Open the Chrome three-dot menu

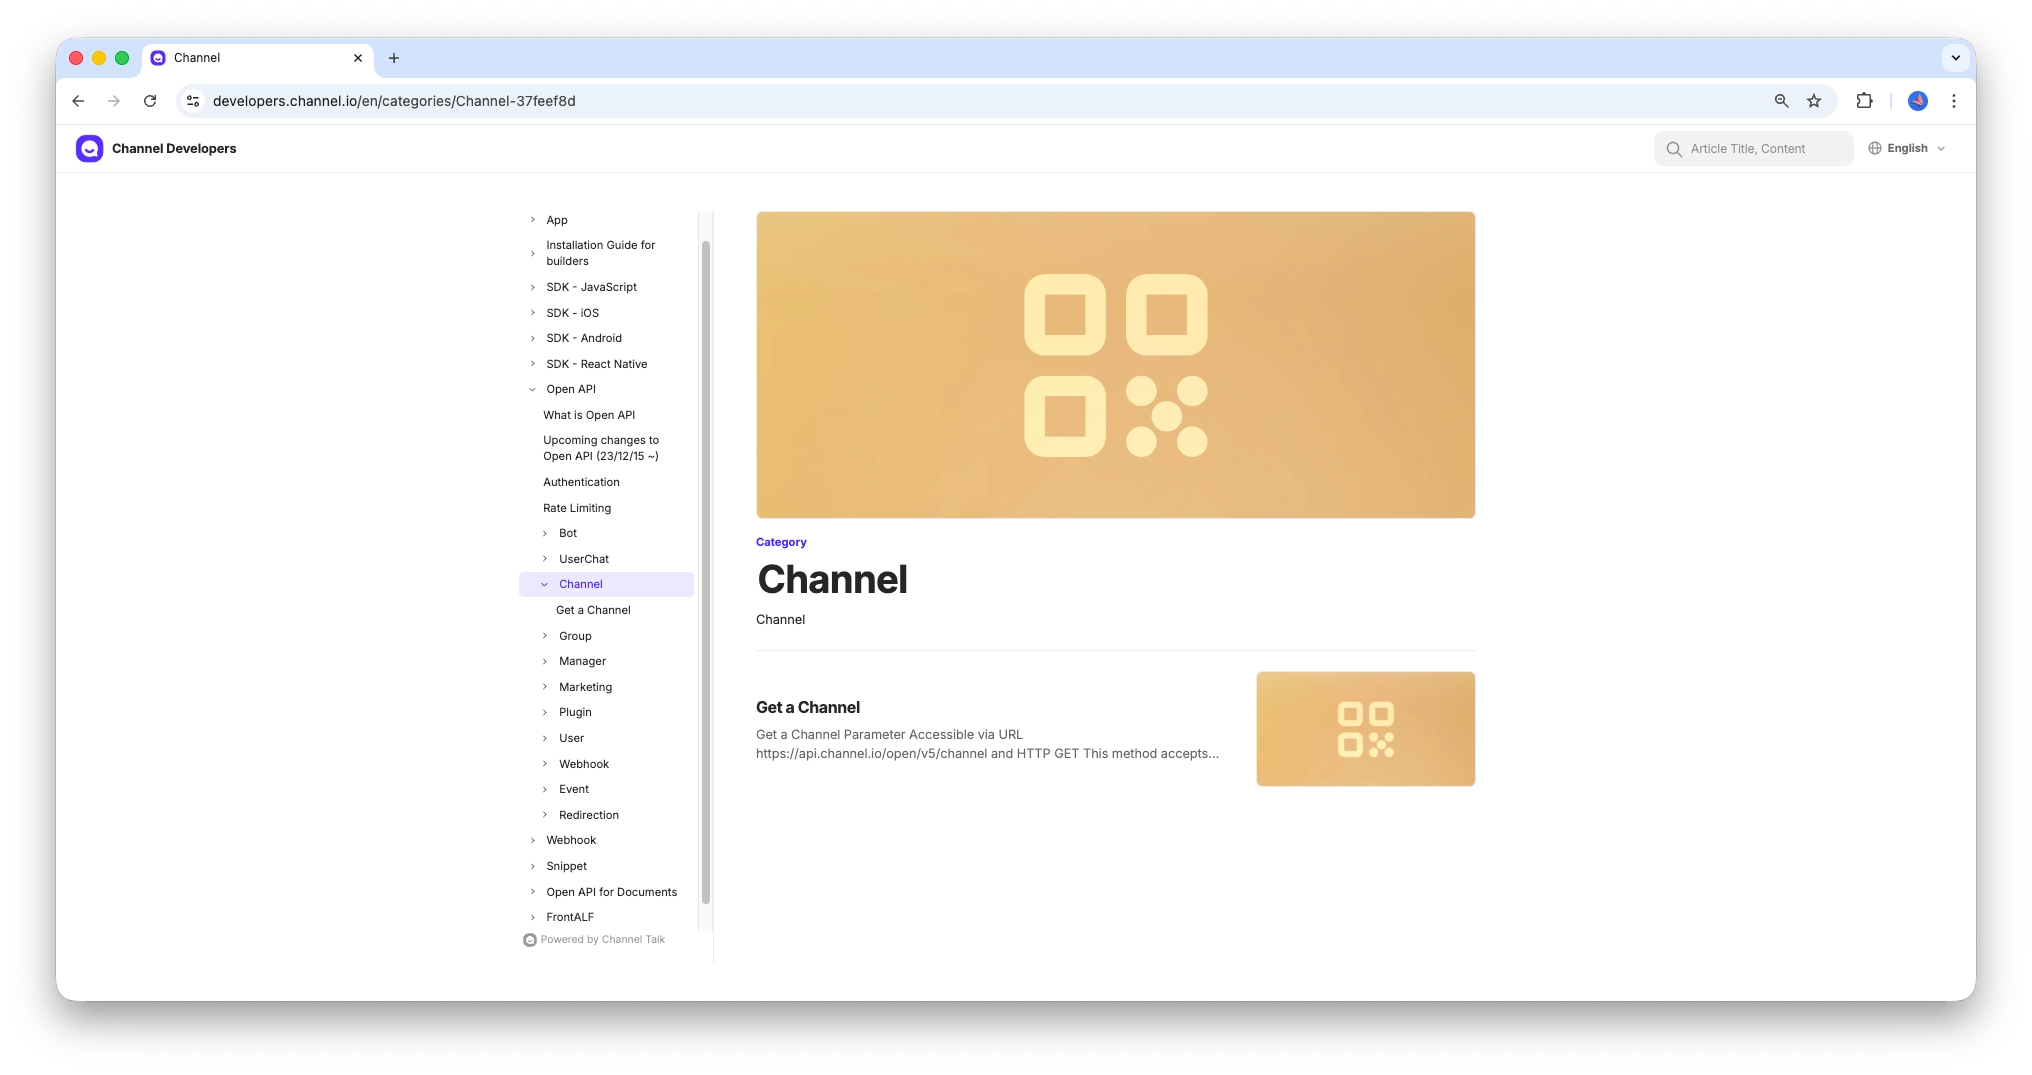click(x=1954, y=101)
